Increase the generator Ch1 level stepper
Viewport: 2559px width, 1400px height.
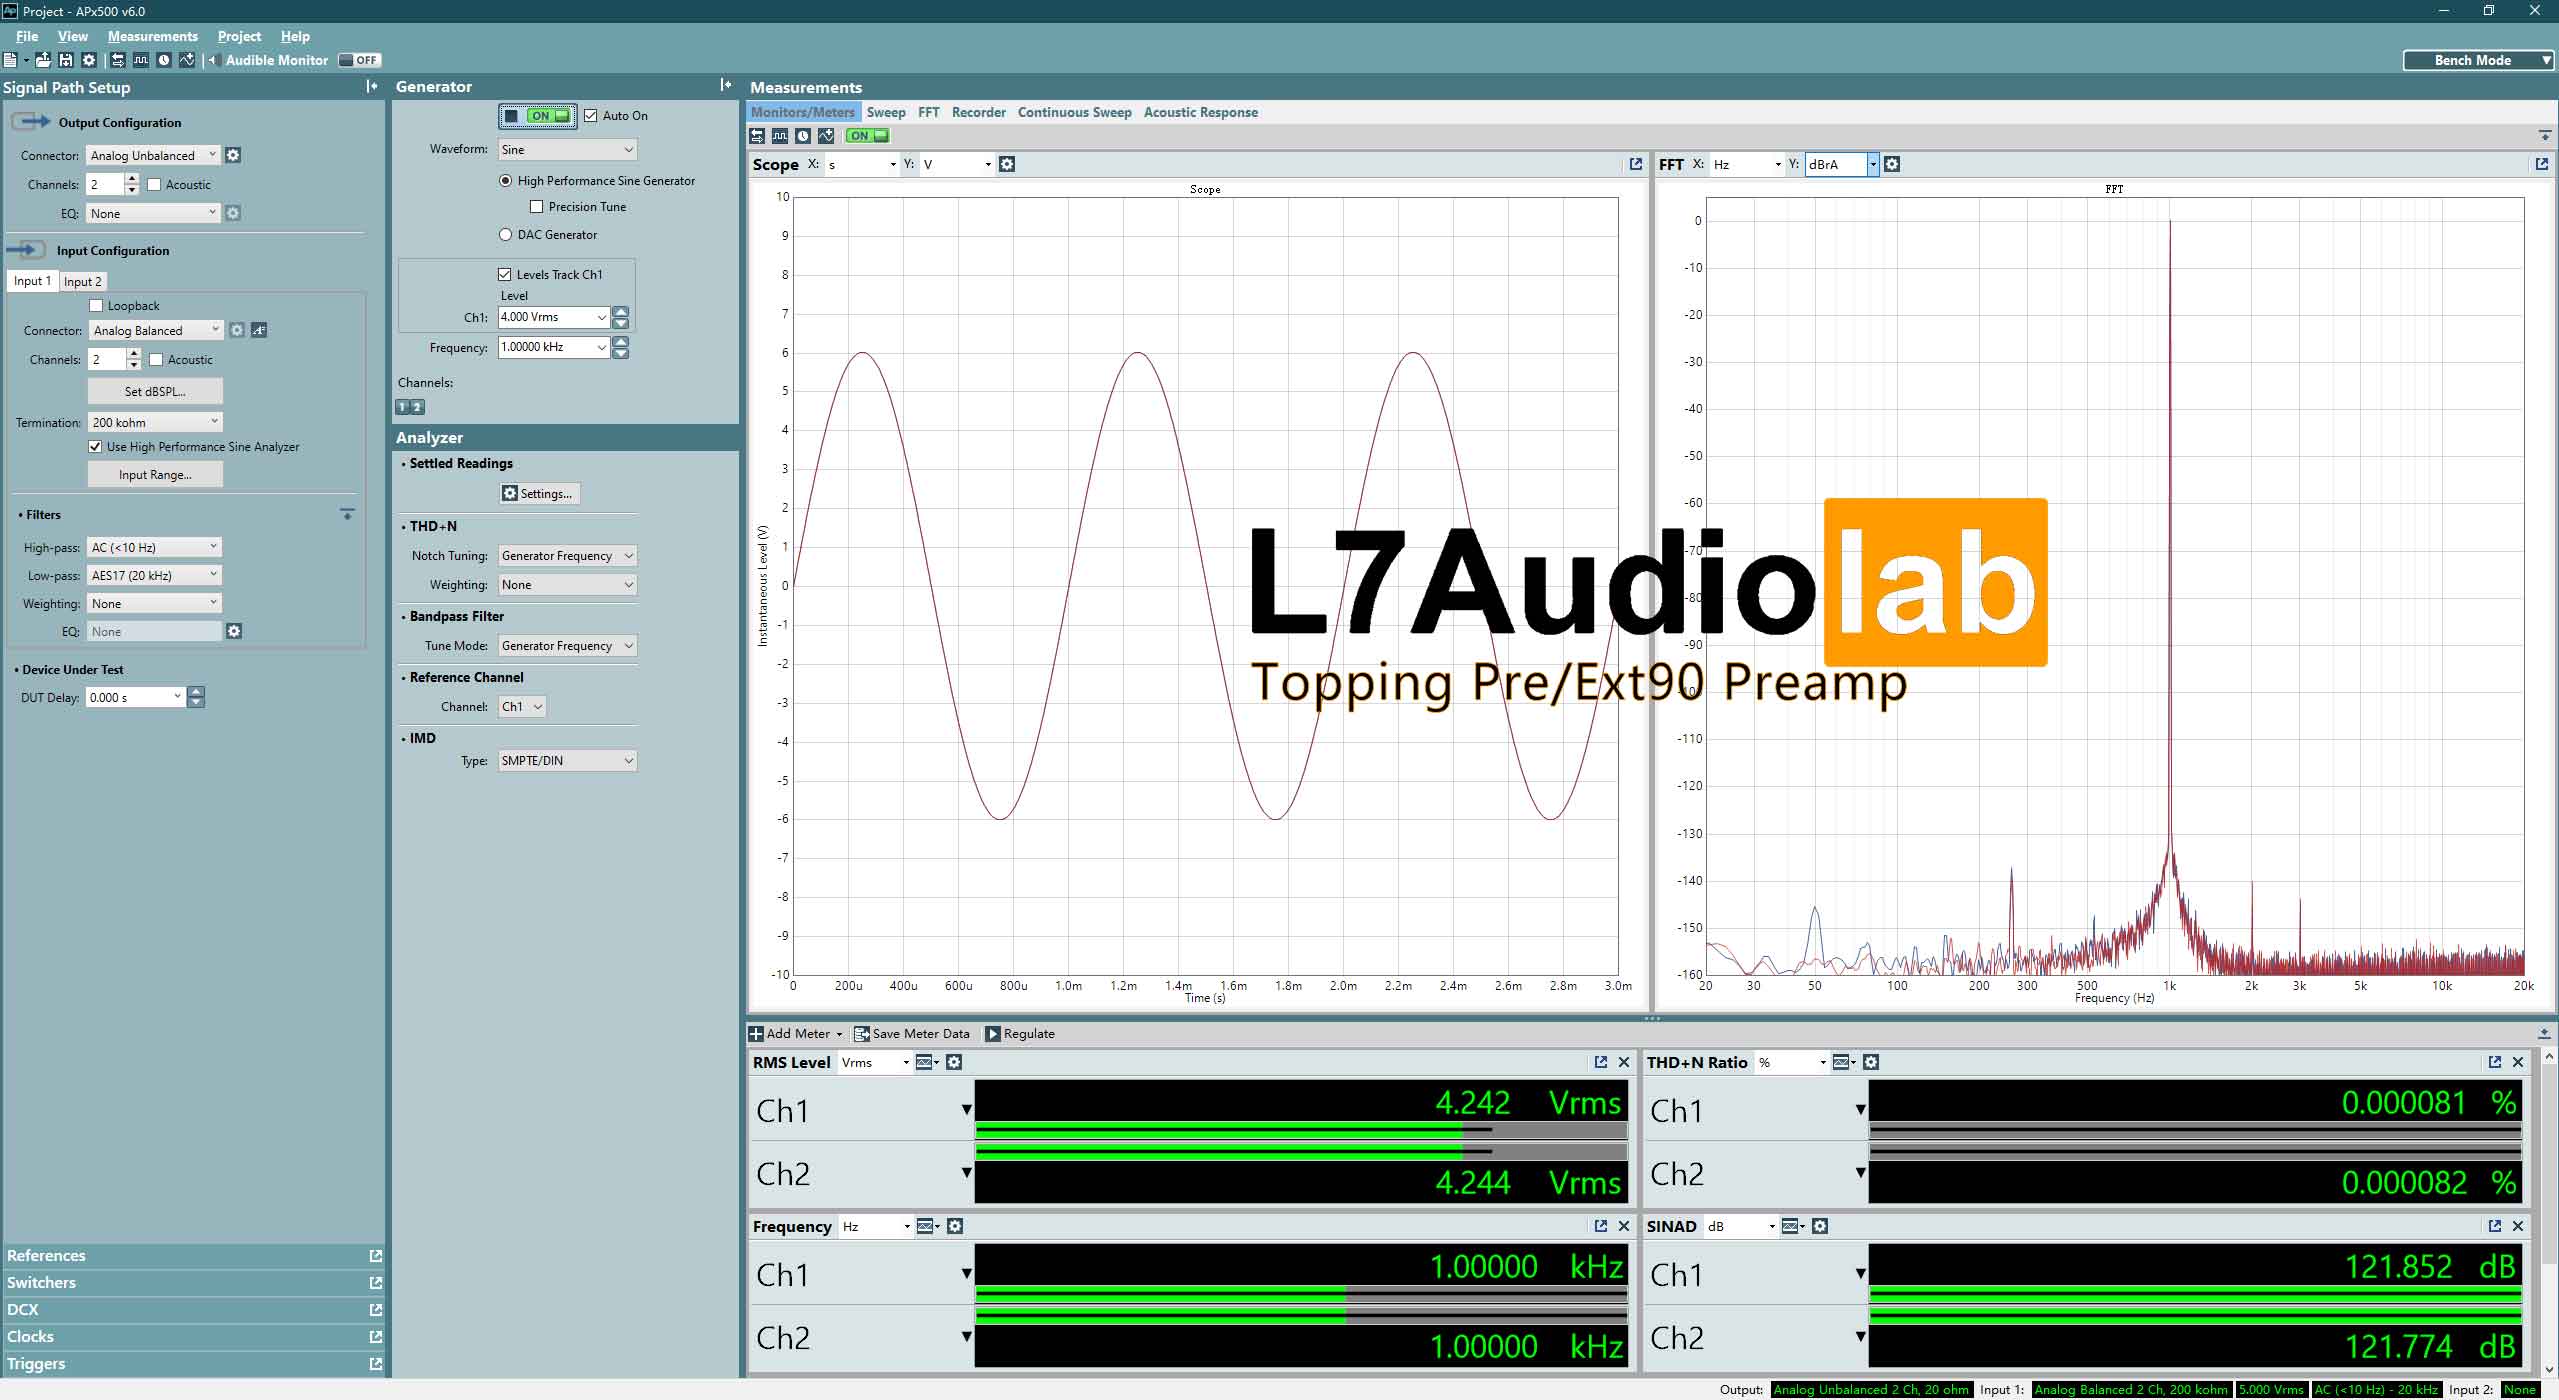point(621,312)
